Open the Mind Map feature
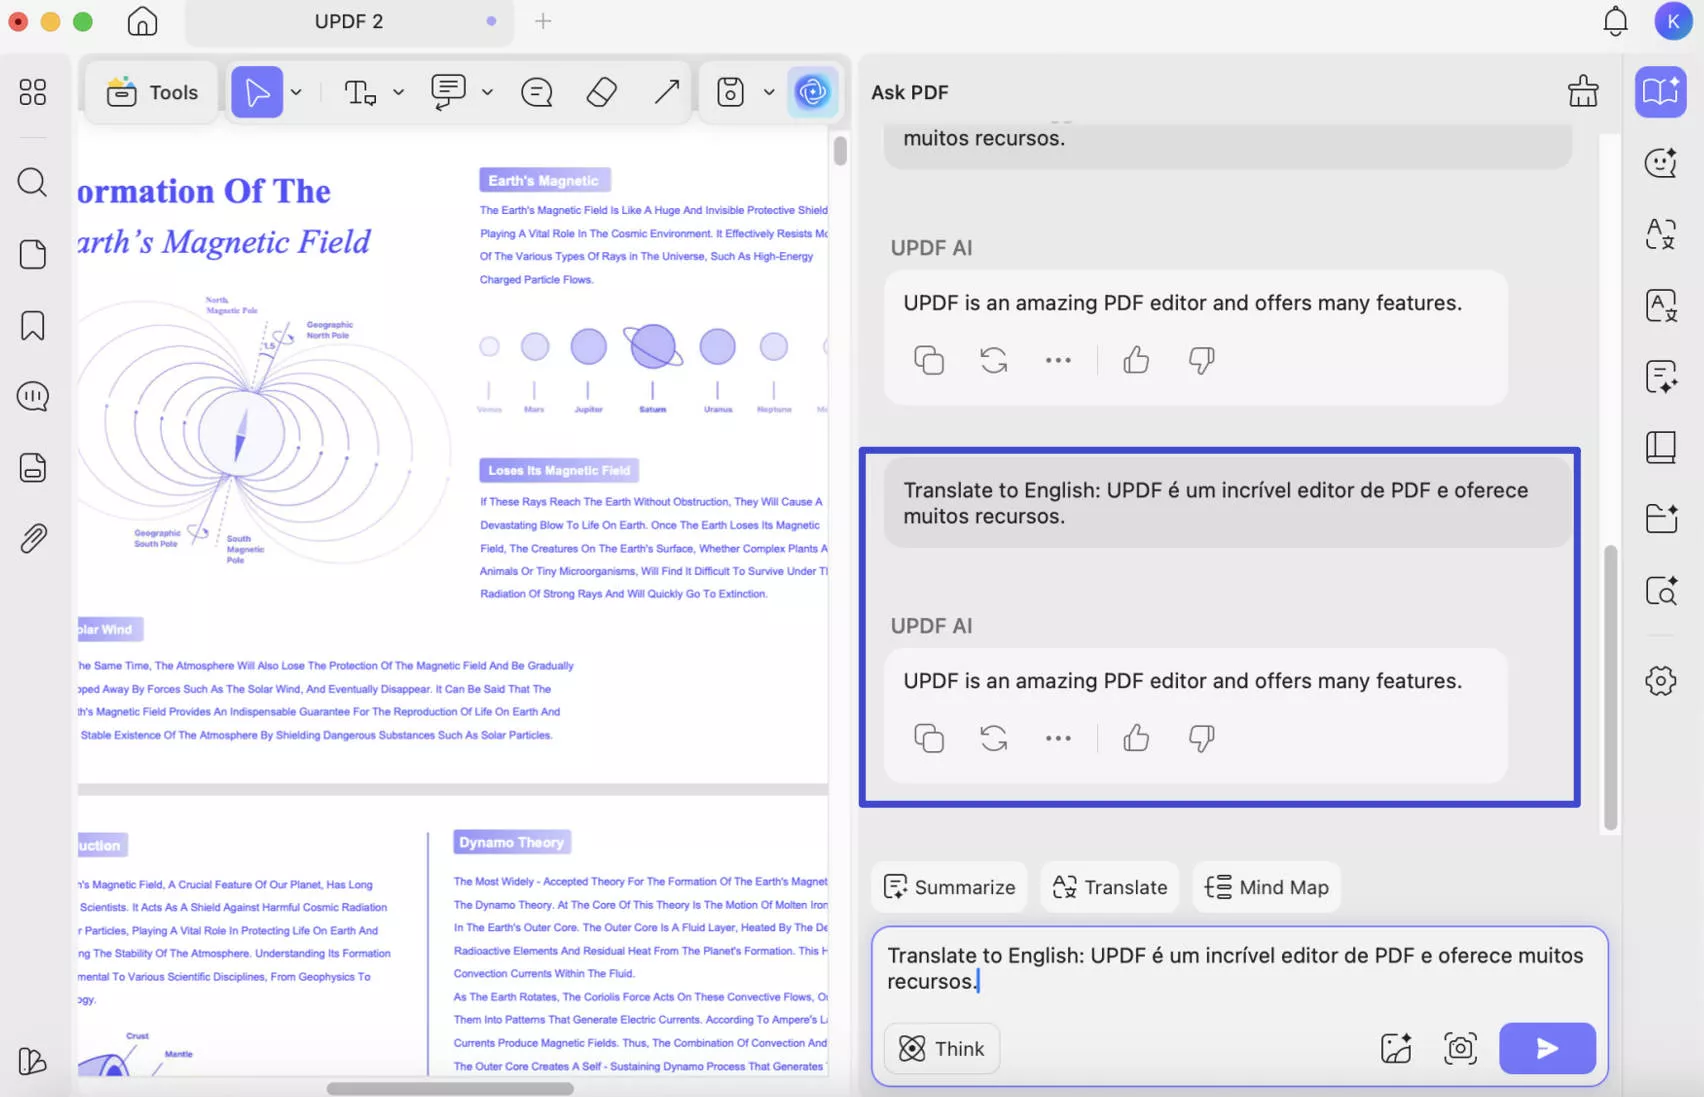Image resolution: width=1704 pixels, height=1097 pixels. click(1266, 887)
